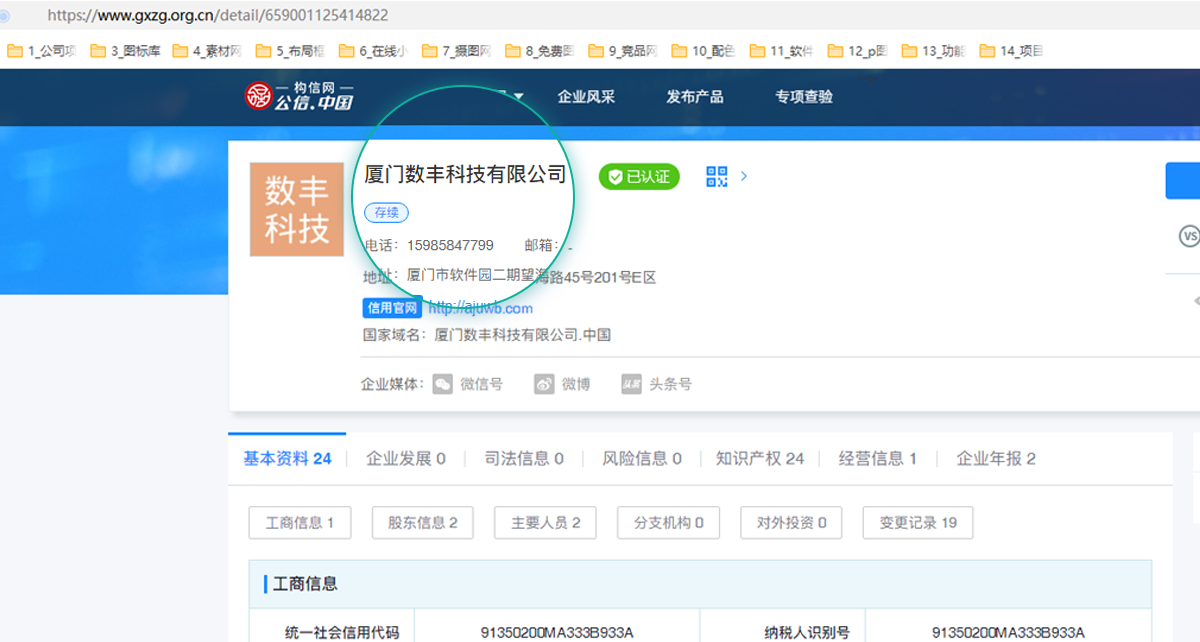
Task: Open the 专项查验 navigation item
Action: (x=804, y=97)
